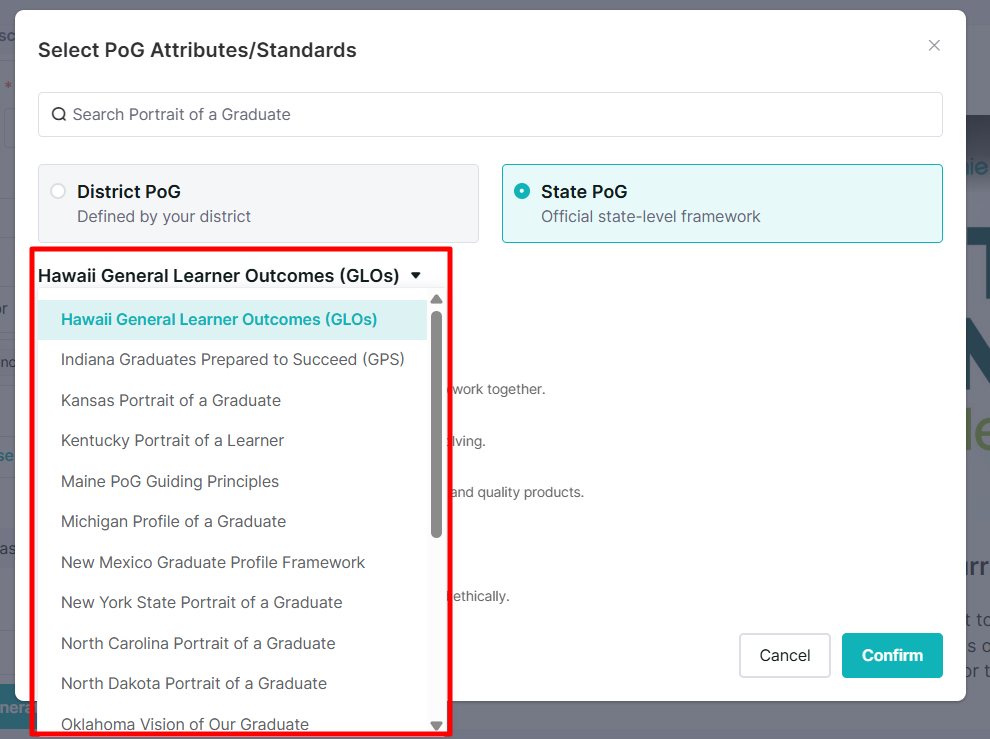
Task: Choose Indiana Graduates Prepared to Succeed (GPS)
Action: pyautogui.click(x=232, y=359)
